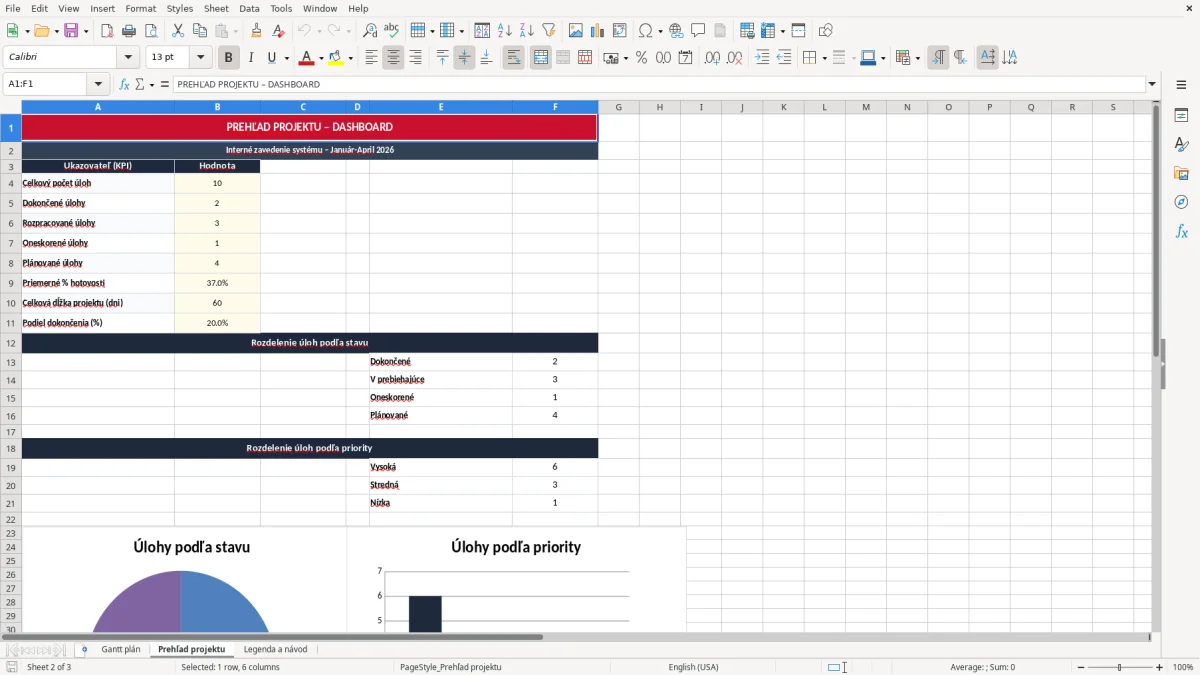Open the Open document dropdown arrow
Viewport: 1200px width, 675px height.
(x=54, y=31)
